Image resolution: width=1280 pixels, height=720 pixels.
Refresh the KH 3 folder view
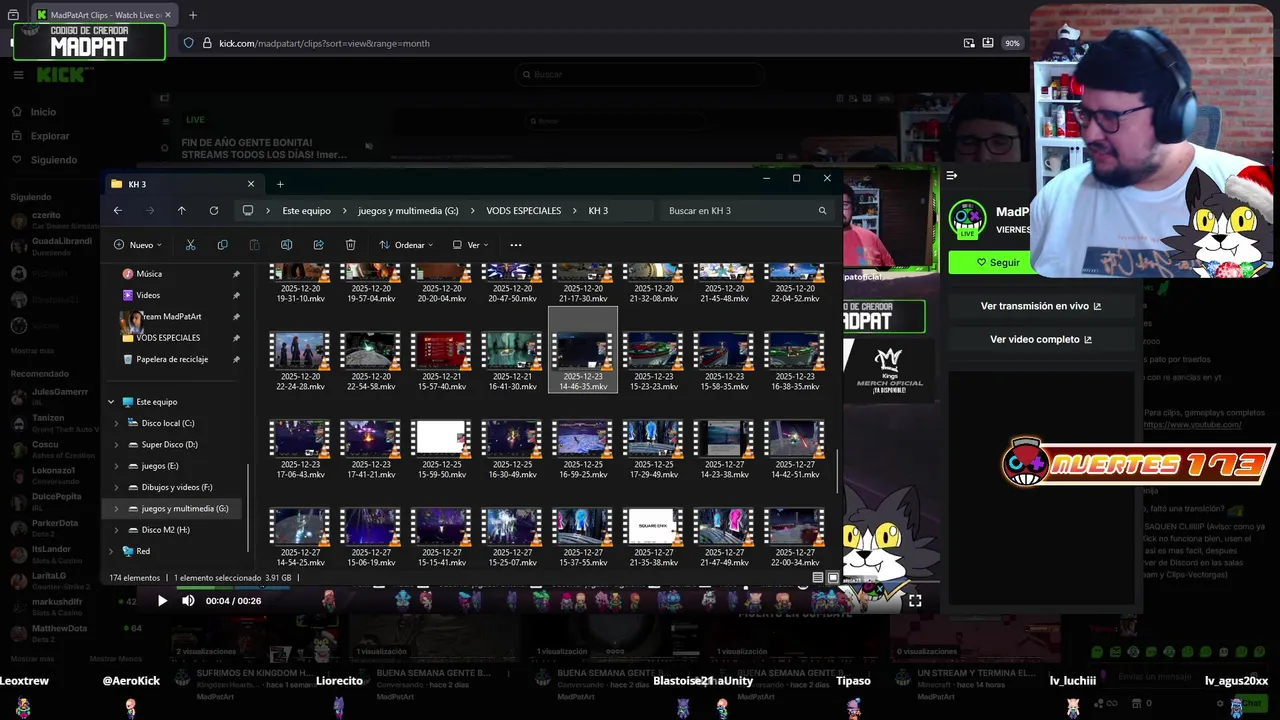pos(213,211)
